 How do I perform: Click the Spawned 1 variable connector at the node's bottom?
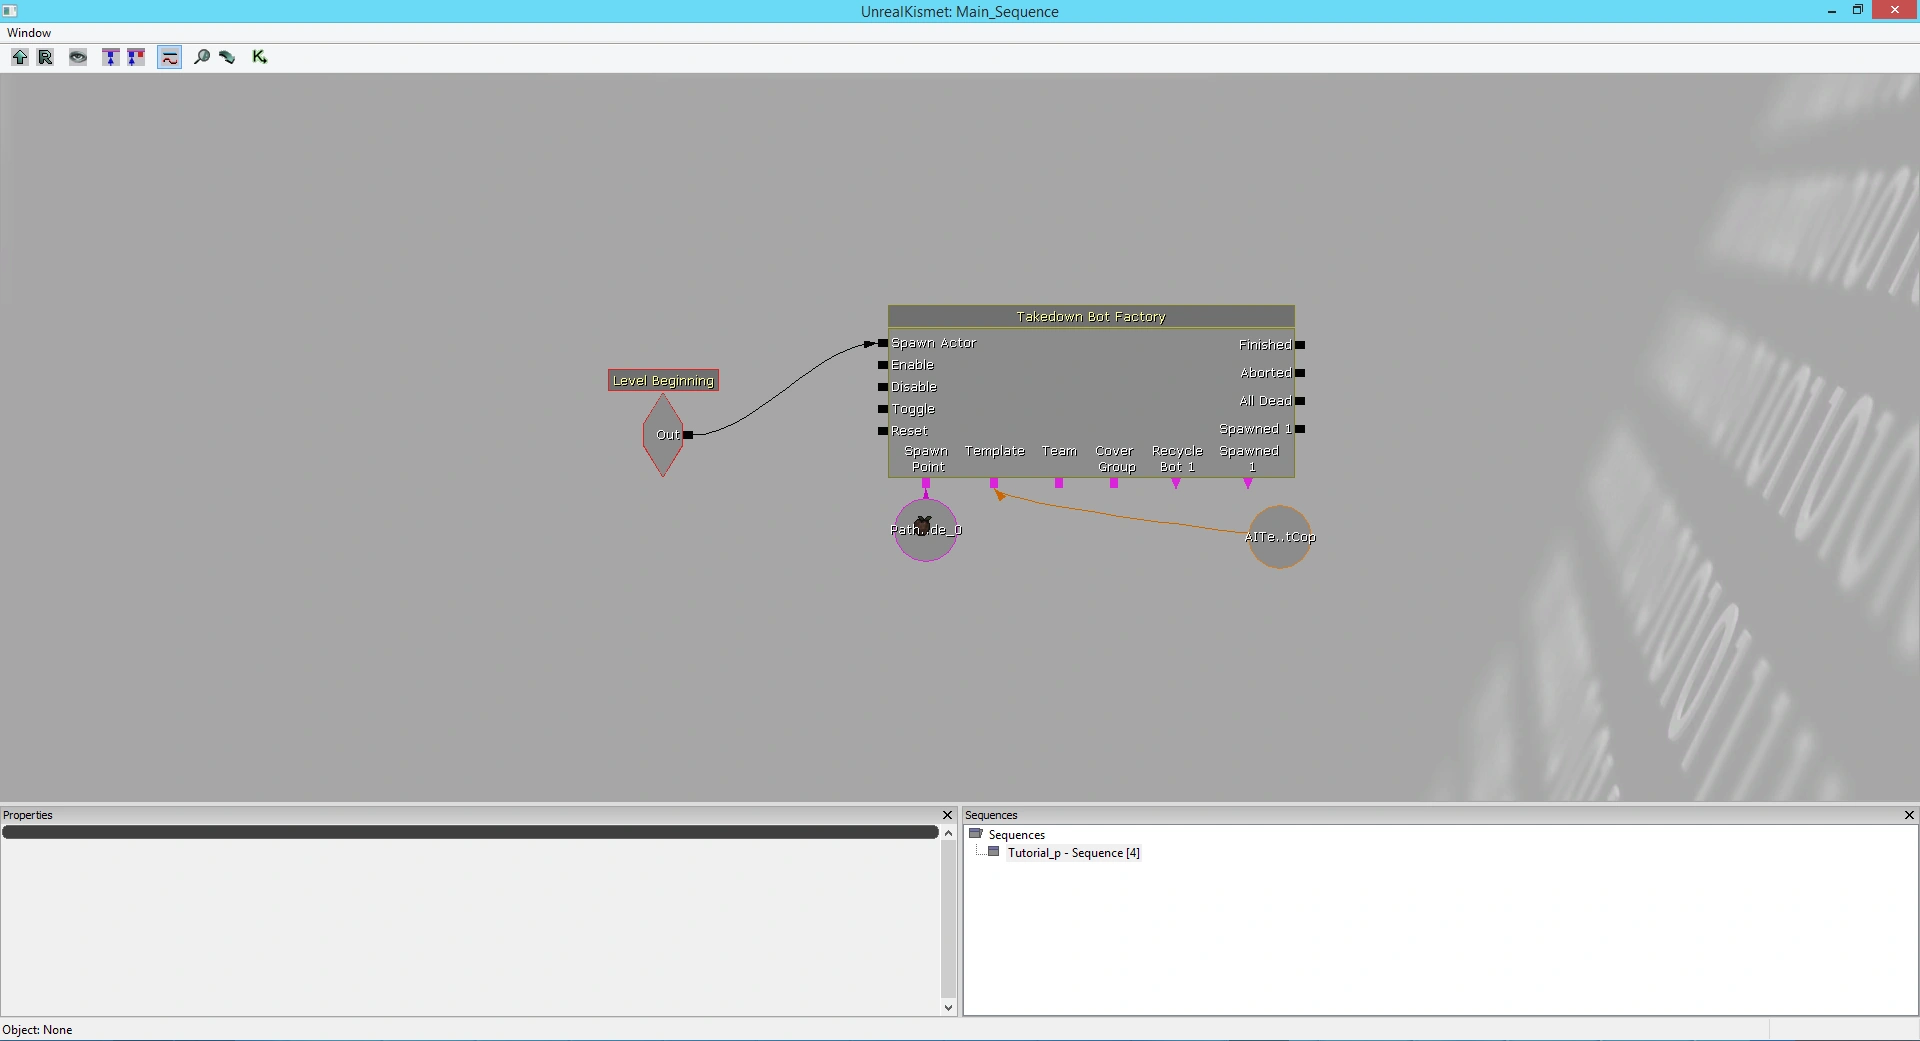[x=1248, y=483]
